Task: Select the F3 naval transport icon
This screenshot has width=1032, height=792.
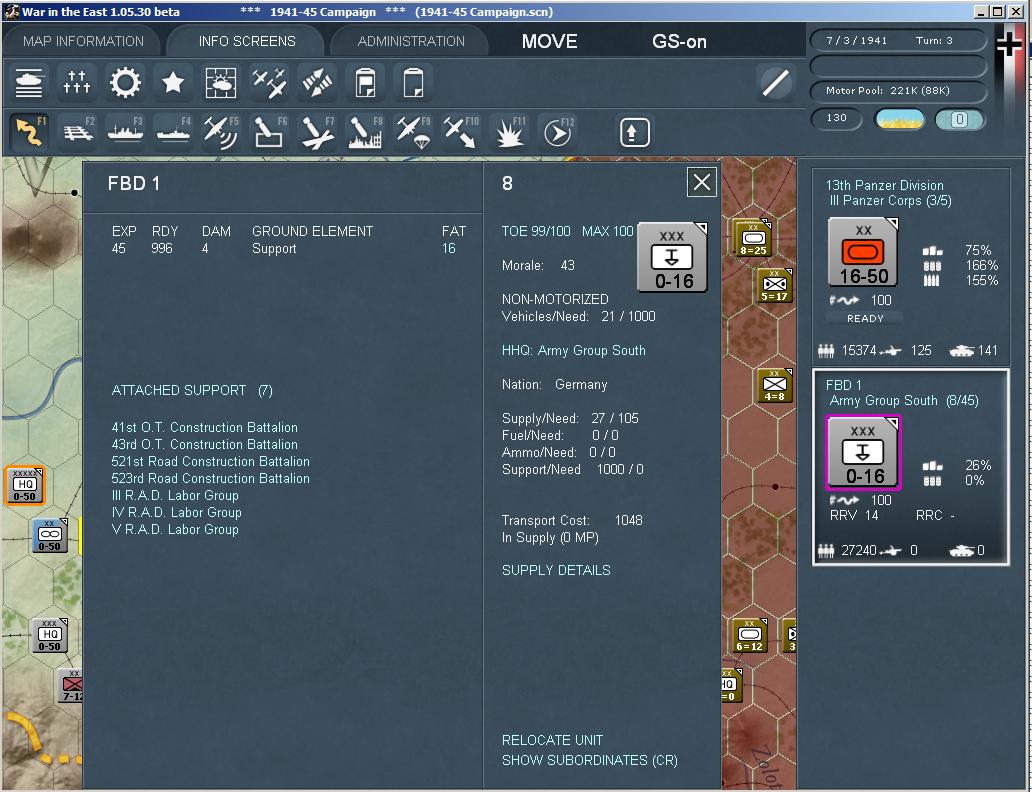Action: coord(126,131)
